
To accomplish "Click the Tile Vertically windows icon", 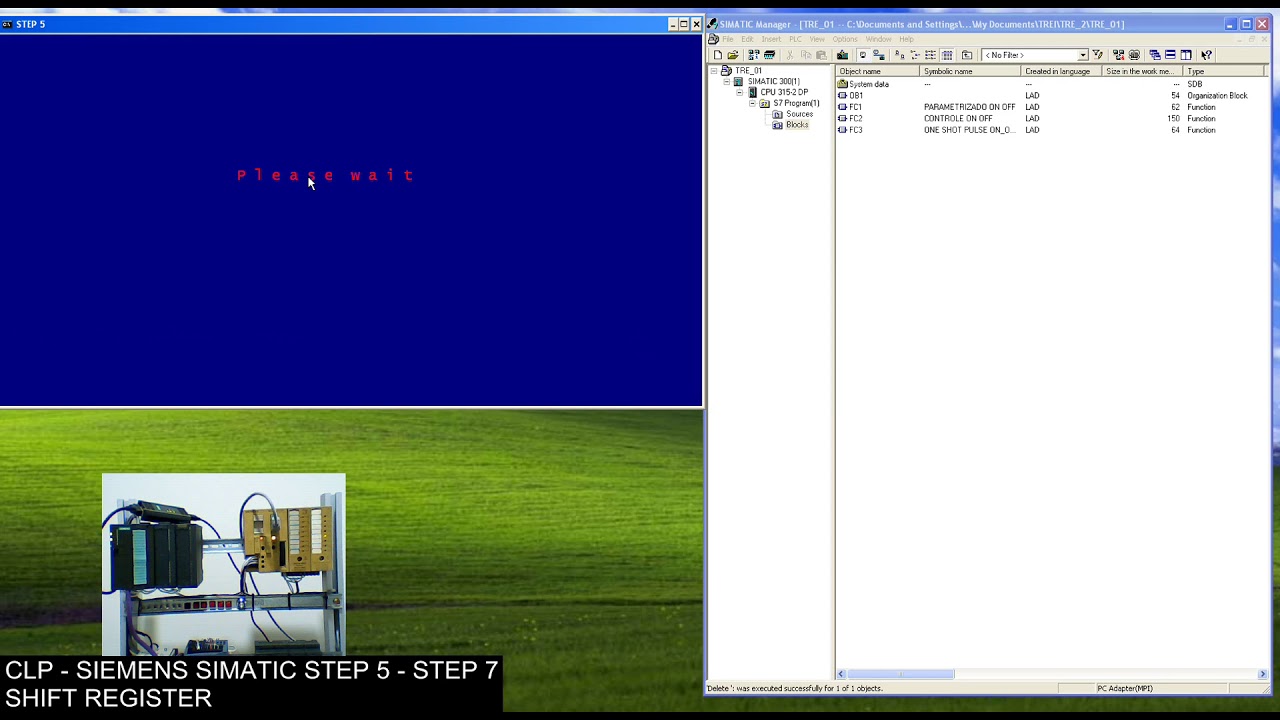I will point(1186,55).
